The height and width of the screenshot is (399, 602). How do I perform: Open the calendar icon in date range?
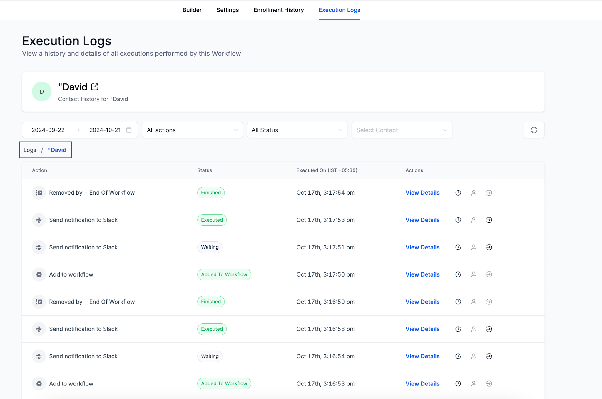pyautogui.click(x=129, y=130)
